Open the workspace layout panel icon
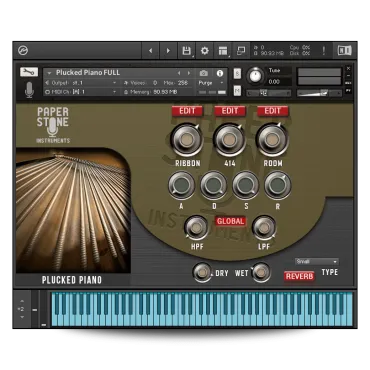The height and width of the screenshot is (370, 370). tap(223, 51)
